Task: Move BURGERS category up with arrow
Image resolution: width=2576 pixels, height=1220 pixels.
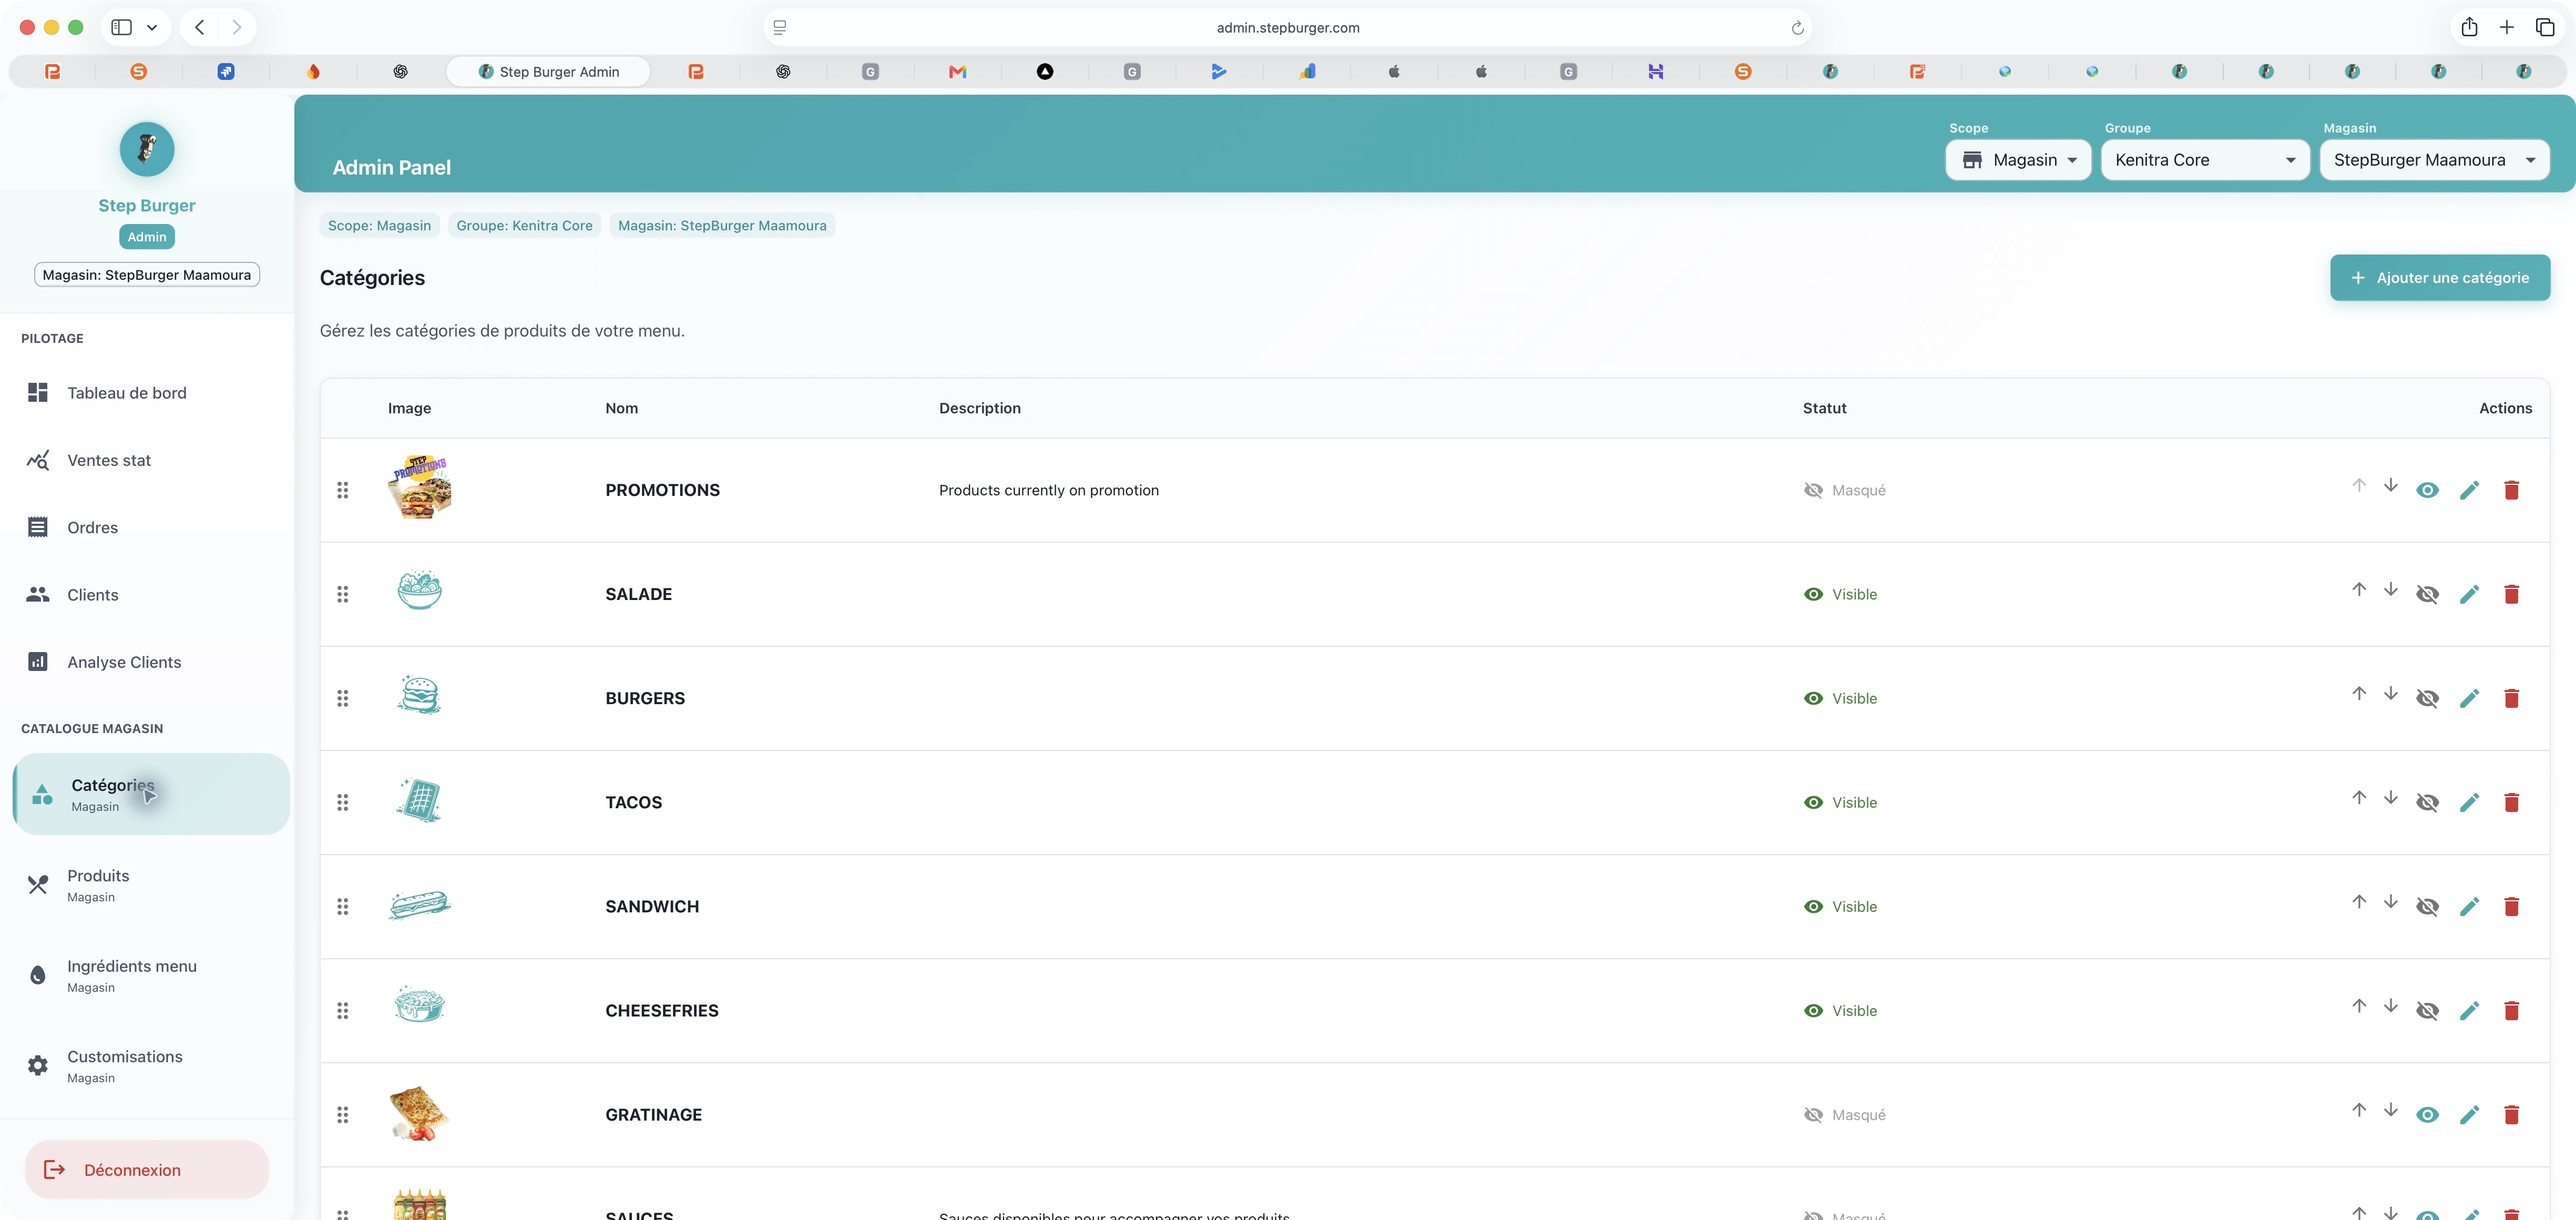Action: coord(2359,693)
